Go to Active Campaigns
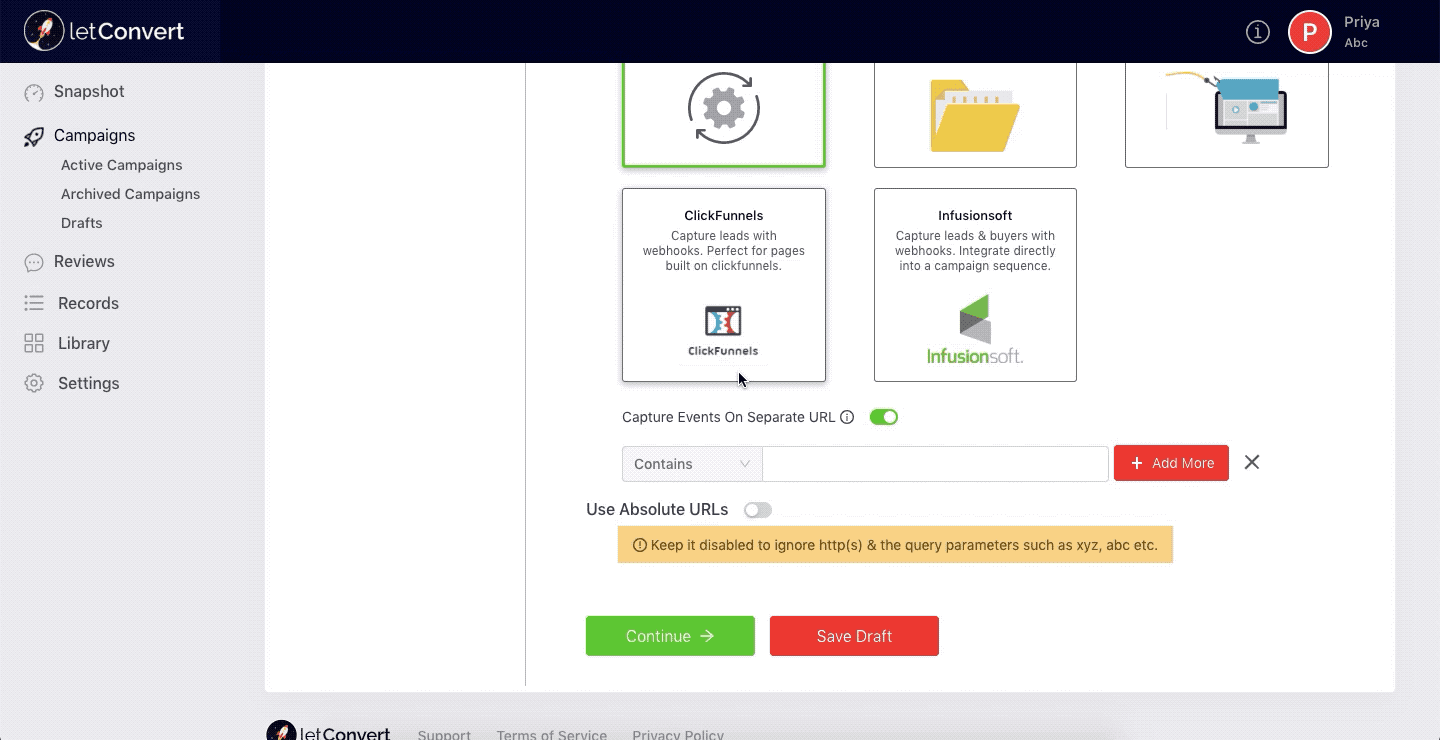 (122, 165)
